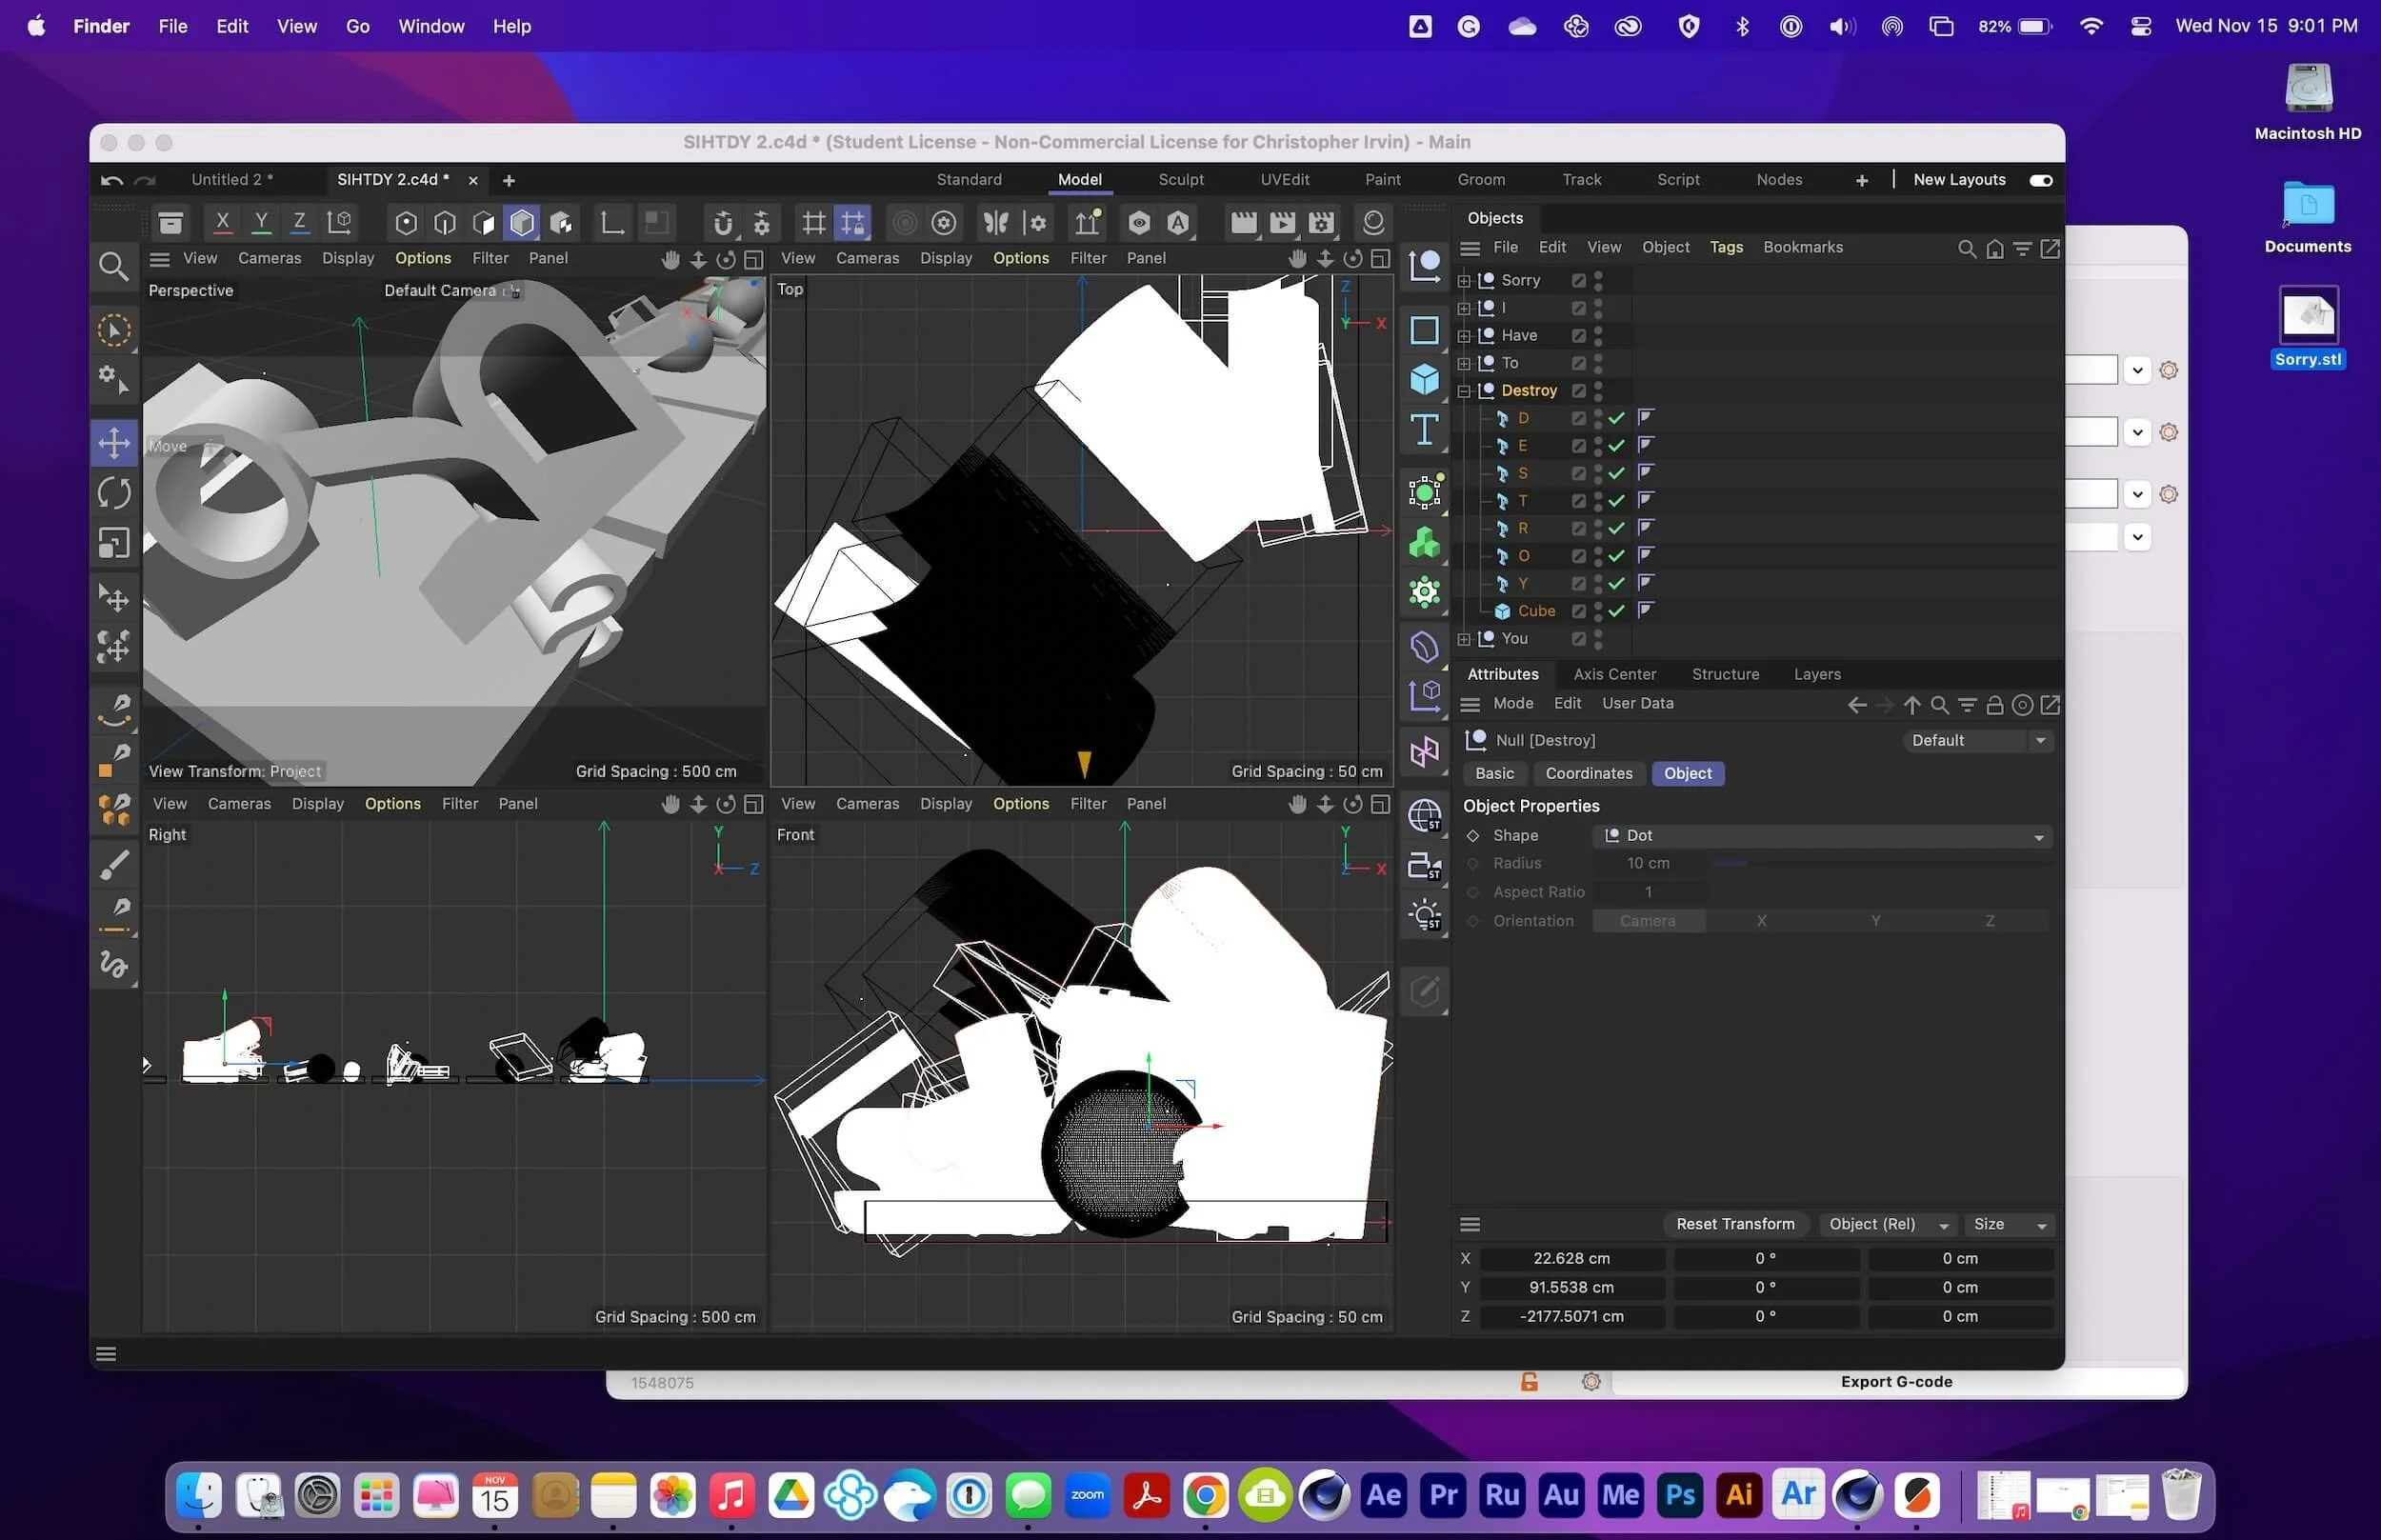Screen dimensions: 2381x1540
Task: Select the Move tool in left toolbar
Action: coord(114,443)
